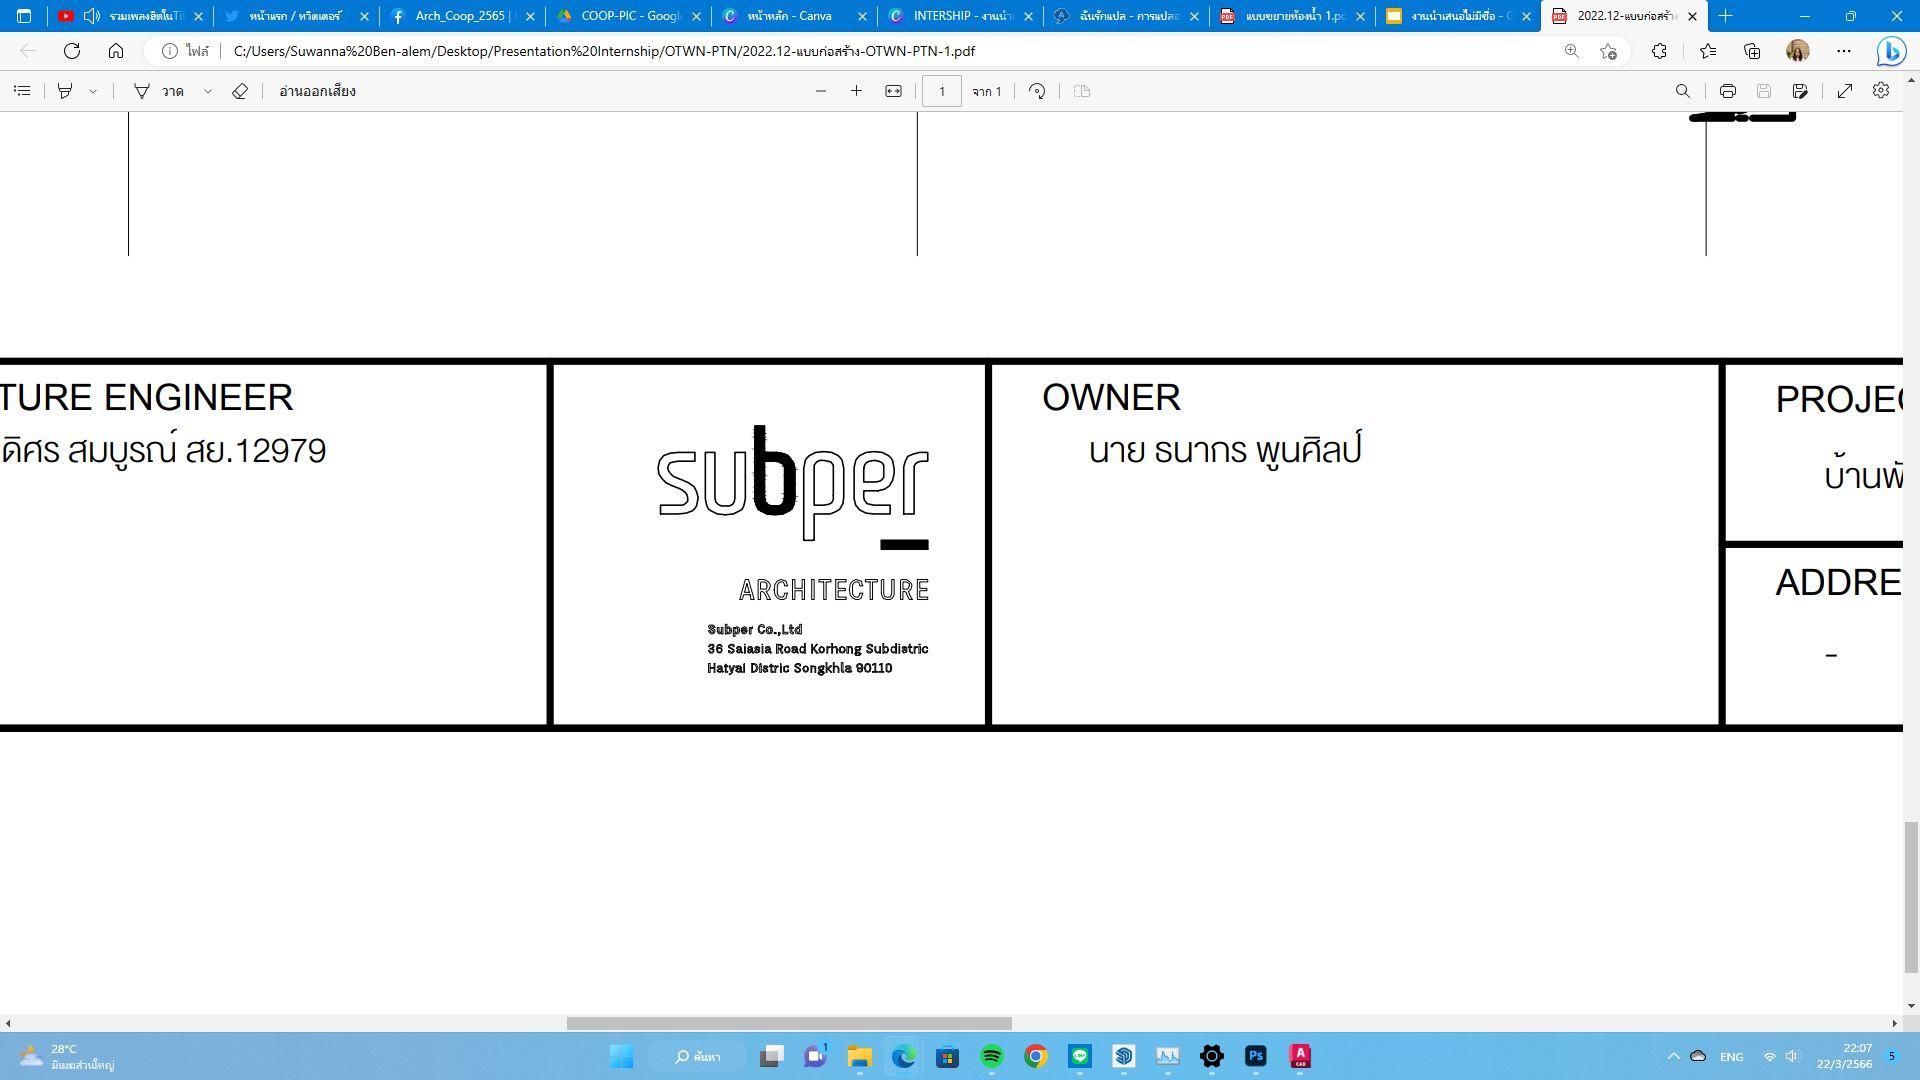Toggle the Draw (วาด) tool
The width and height of the screenshot is (1920, 1080).
point(160,91)
